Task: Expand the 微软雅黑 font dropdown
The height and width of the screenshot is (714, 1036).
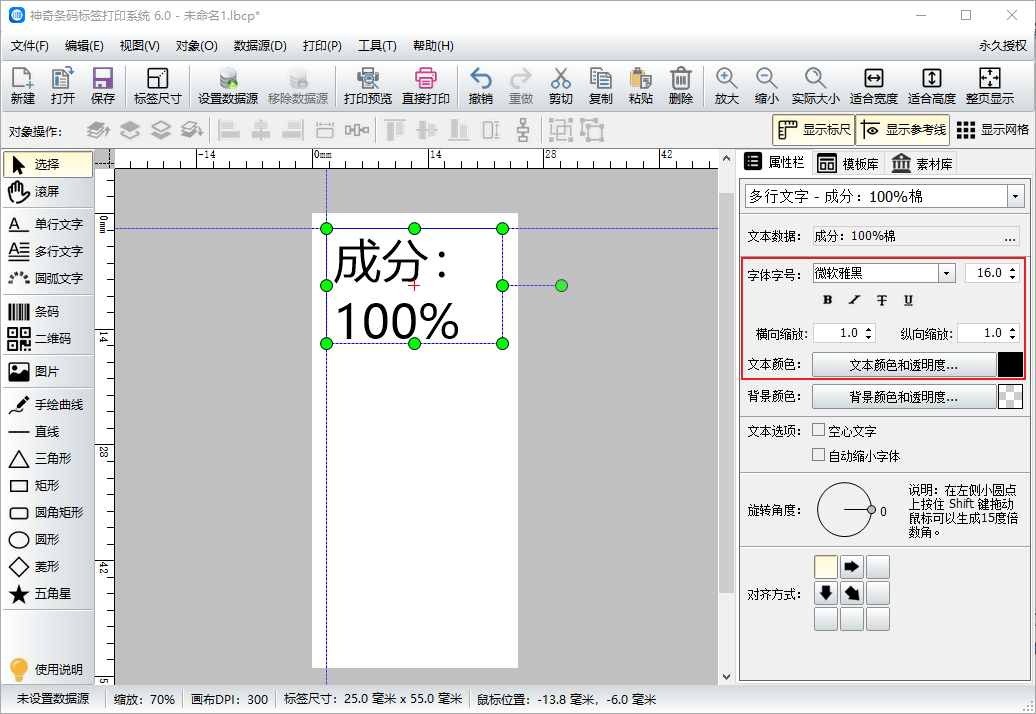Action: coord(946,273)
